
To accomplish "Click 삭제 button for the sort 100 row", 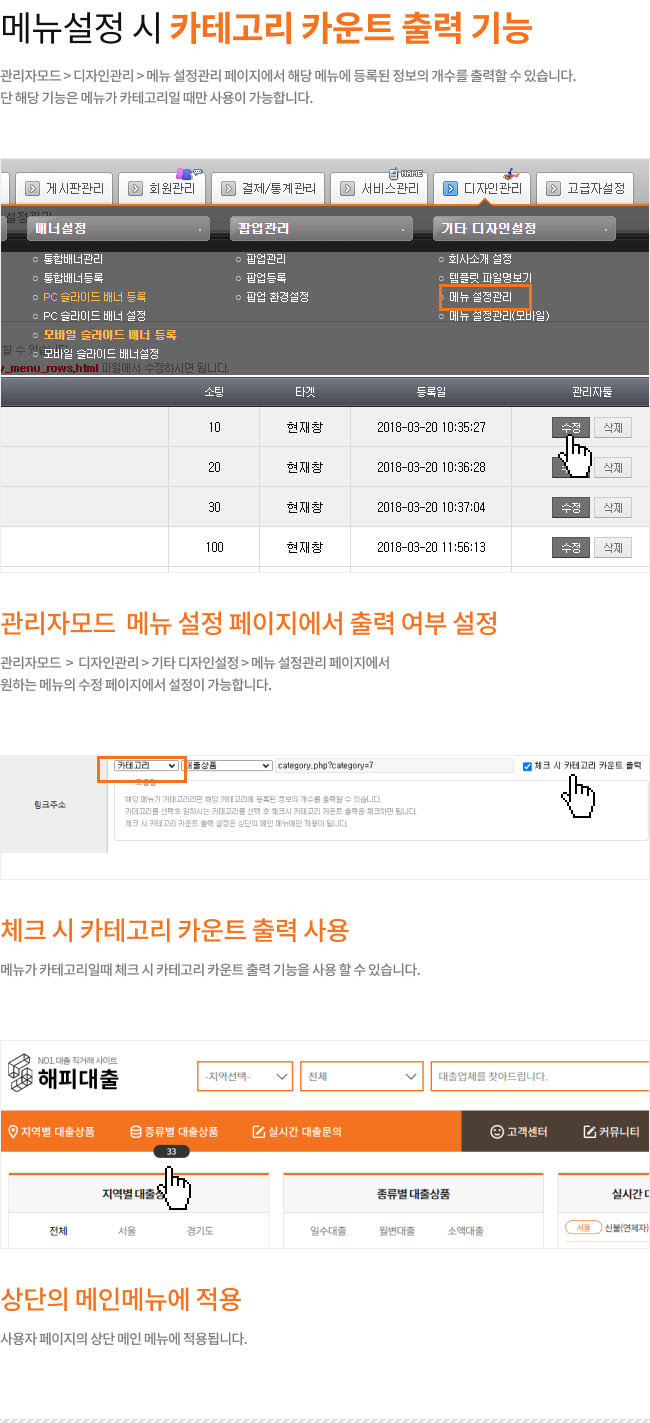I will (613, 548).
